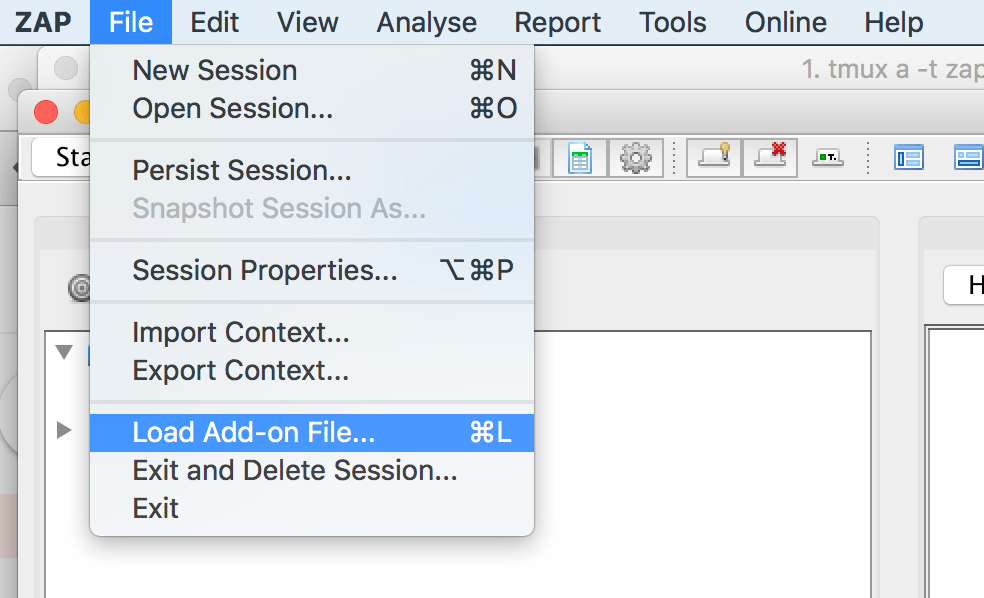984x598 pixels.
Task: Expand the collapsed tree node triangle
Action: (63, 430)
